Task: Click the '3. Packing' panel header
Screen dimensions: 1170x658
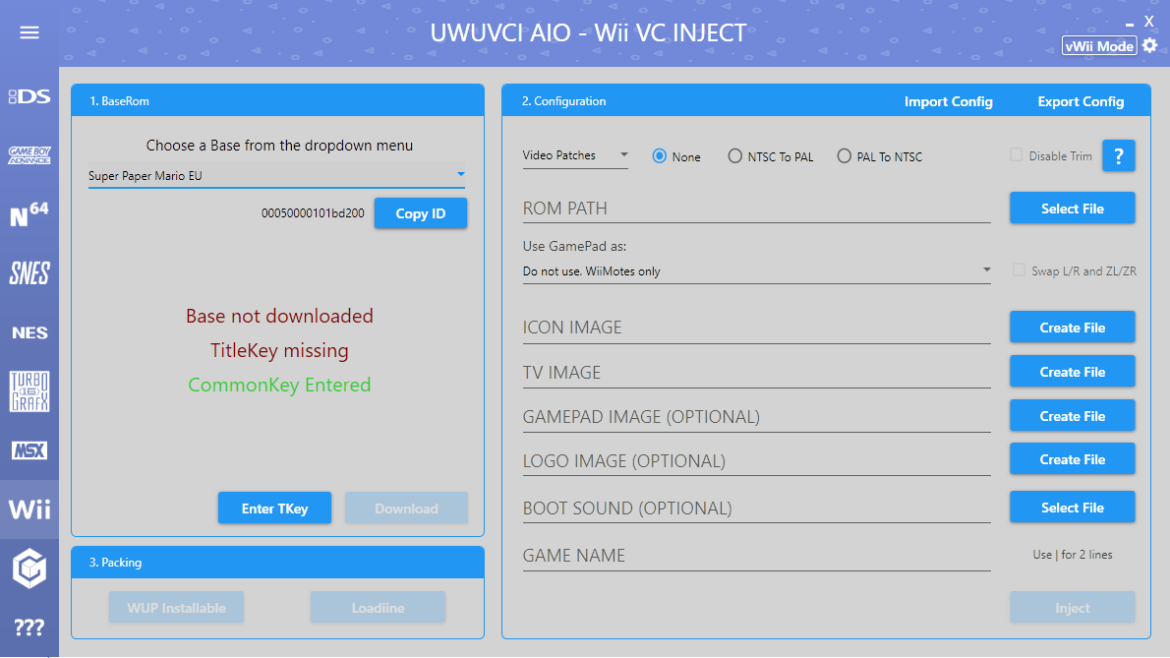Action: (x=278, y=563)
